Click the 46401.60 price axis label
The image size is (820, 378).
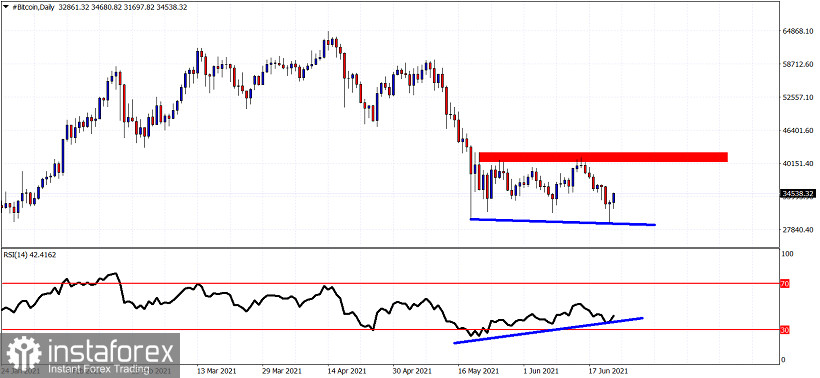[798, 130]
